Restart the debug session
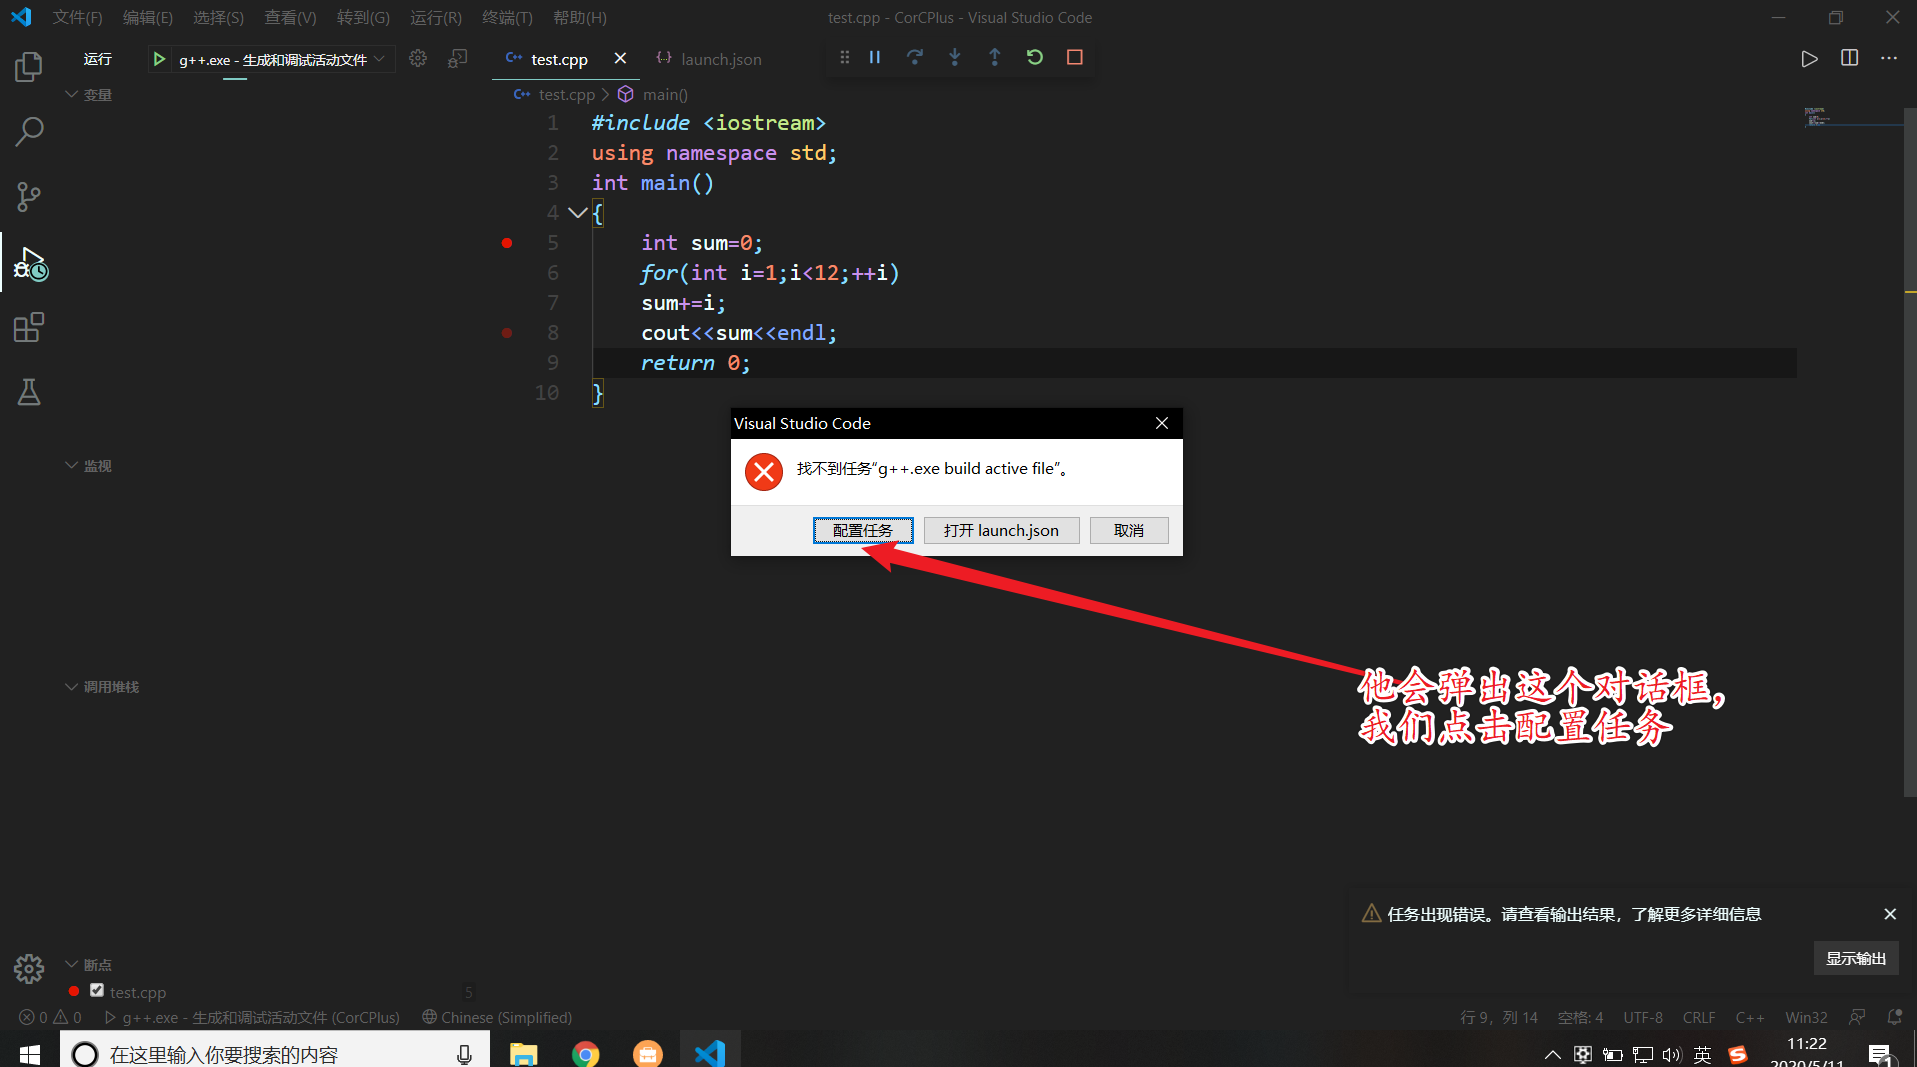The height and width of the screenshot is (1067, 1917). (x=1035, y=57)
